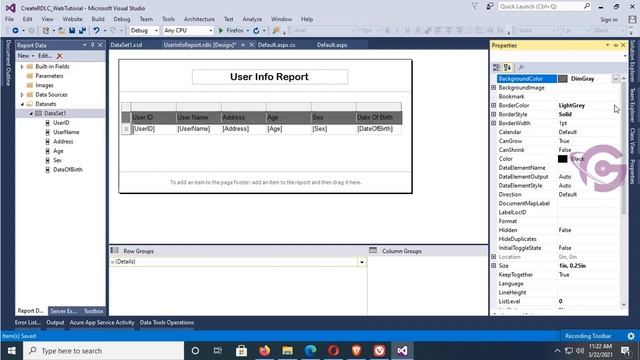
Task: Click the Undo arrow icon
Action: (96, 31)
